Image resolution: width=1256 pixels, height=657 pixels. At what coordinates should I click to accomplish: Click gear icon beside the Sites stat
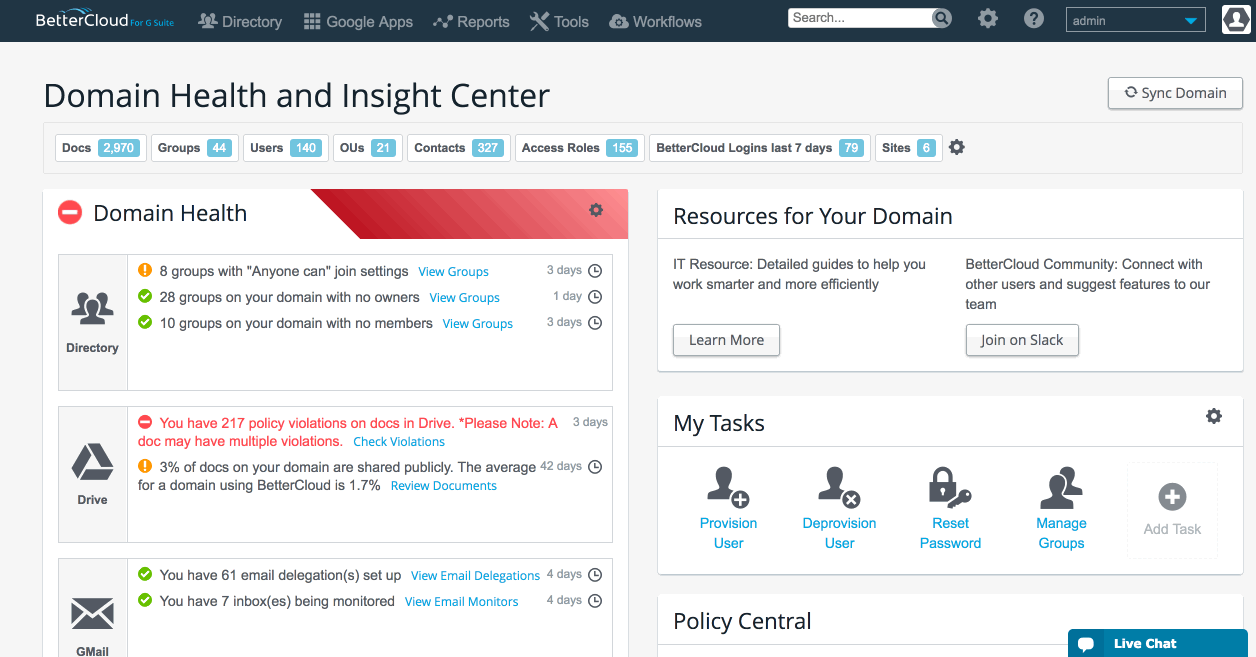pos(957,148)
